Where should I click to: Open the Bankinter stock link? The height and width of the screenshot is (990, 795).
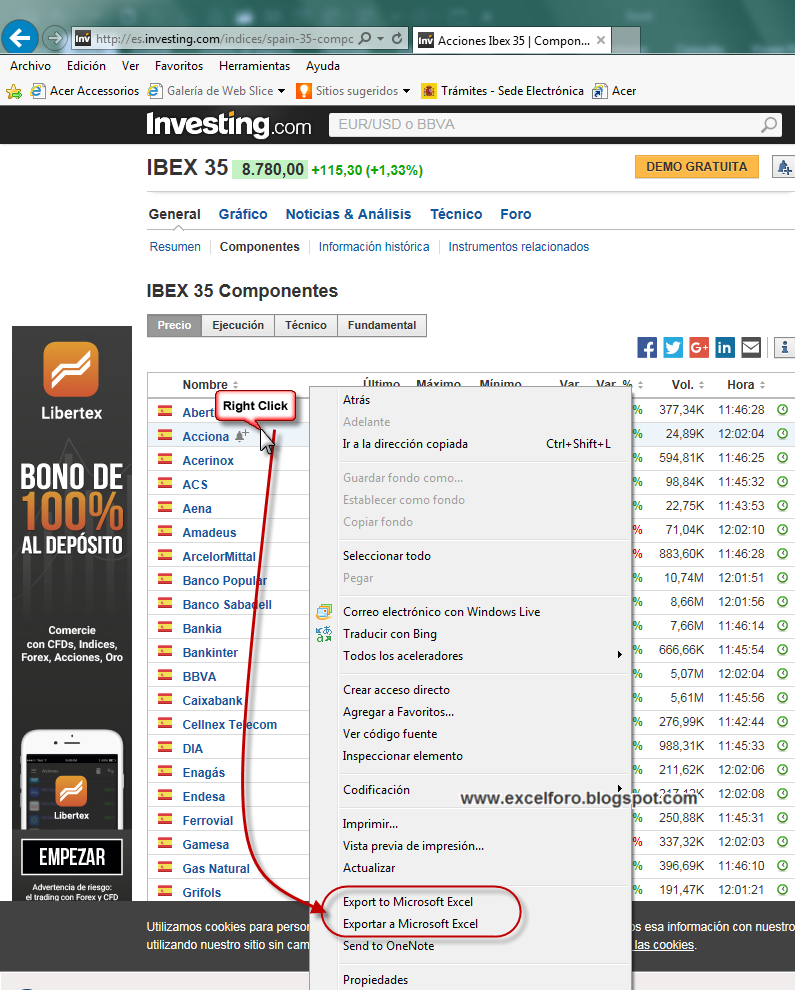click(x=210, y=652)
